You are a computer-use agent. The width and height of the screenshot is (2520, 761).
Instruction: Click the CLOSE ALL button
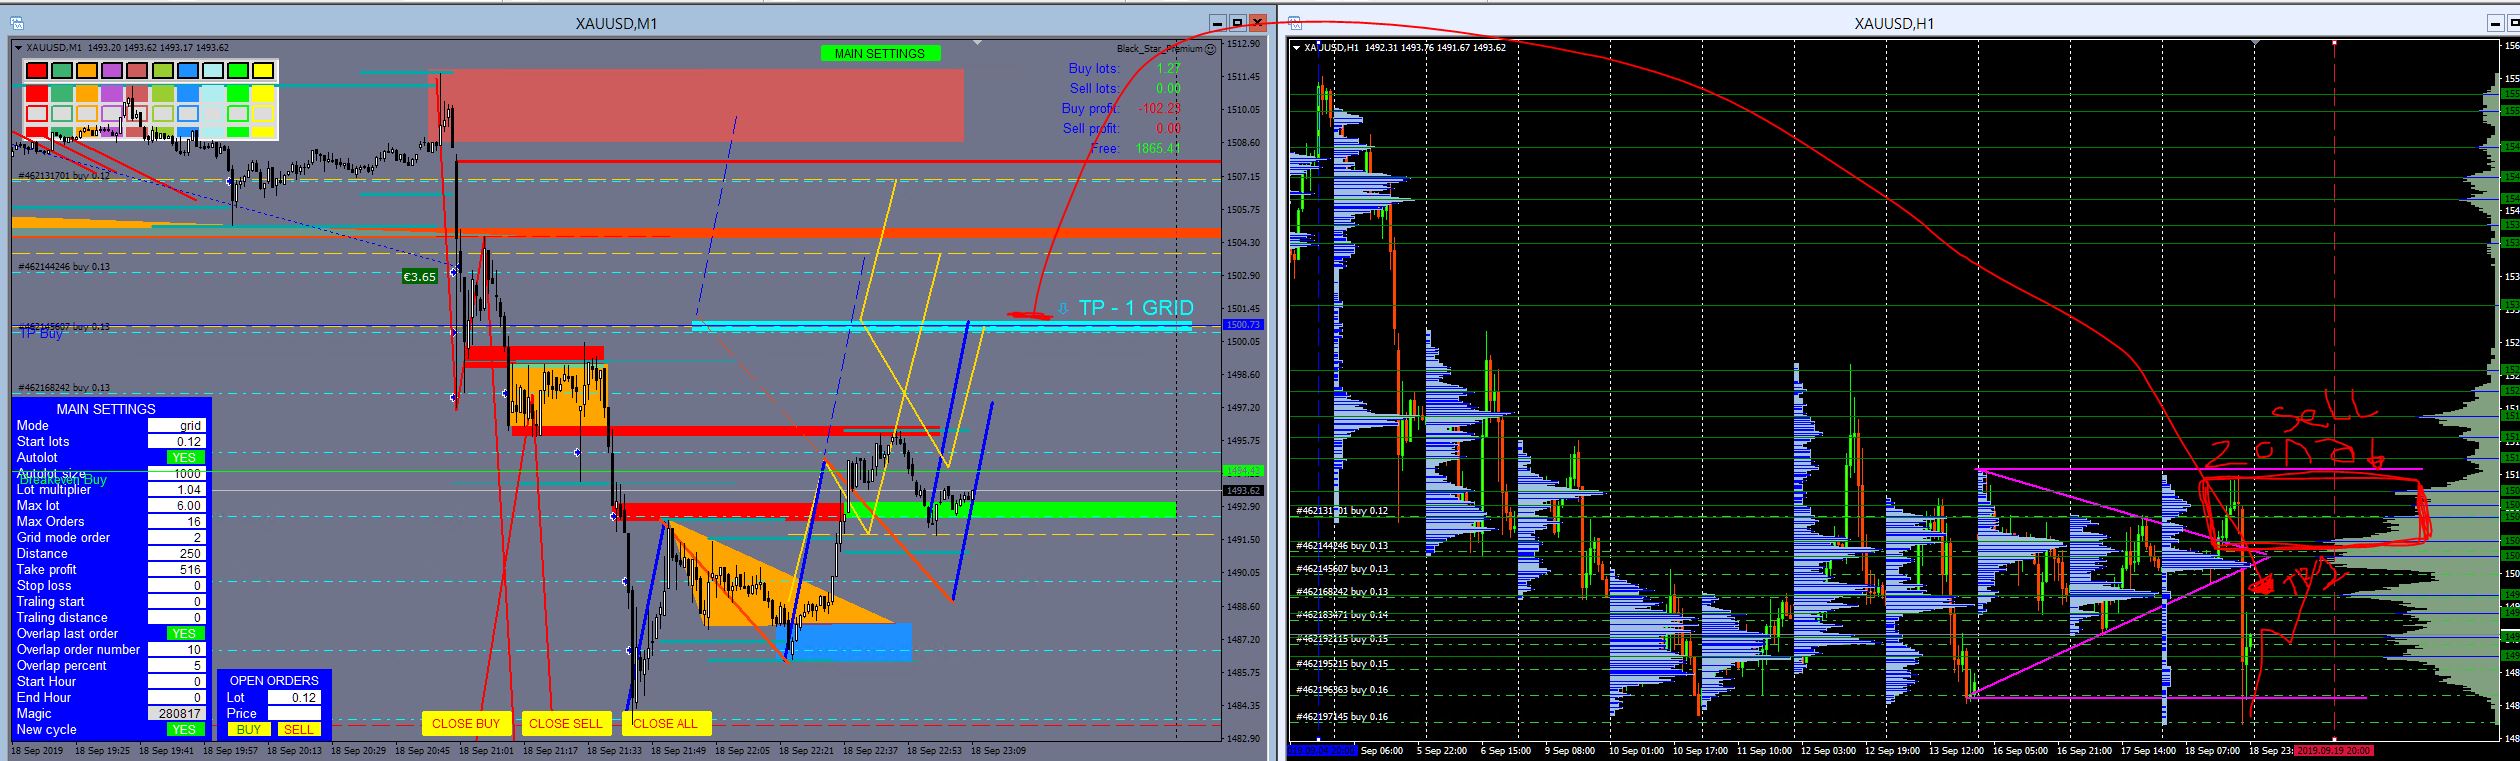(x=665, y=723)
